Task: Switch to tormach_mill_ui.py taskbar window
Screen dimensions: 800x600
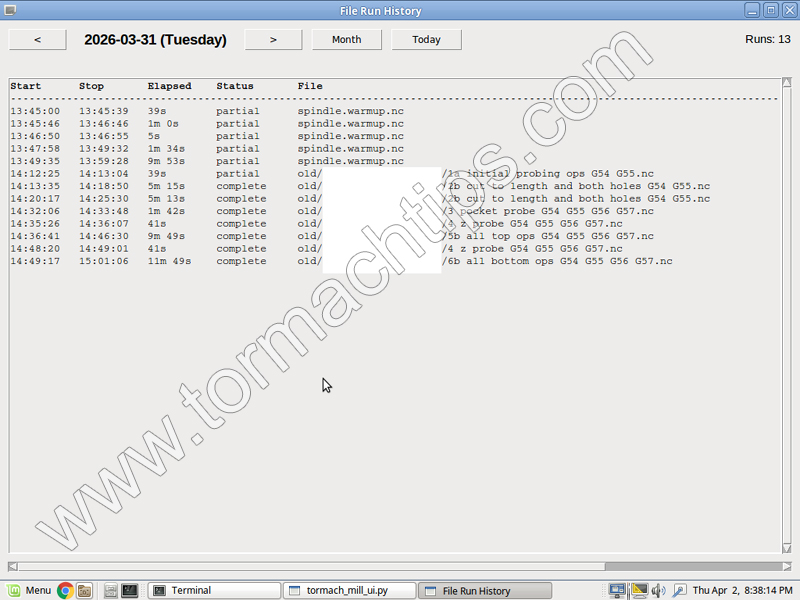Action: click(x=348, y=590)
